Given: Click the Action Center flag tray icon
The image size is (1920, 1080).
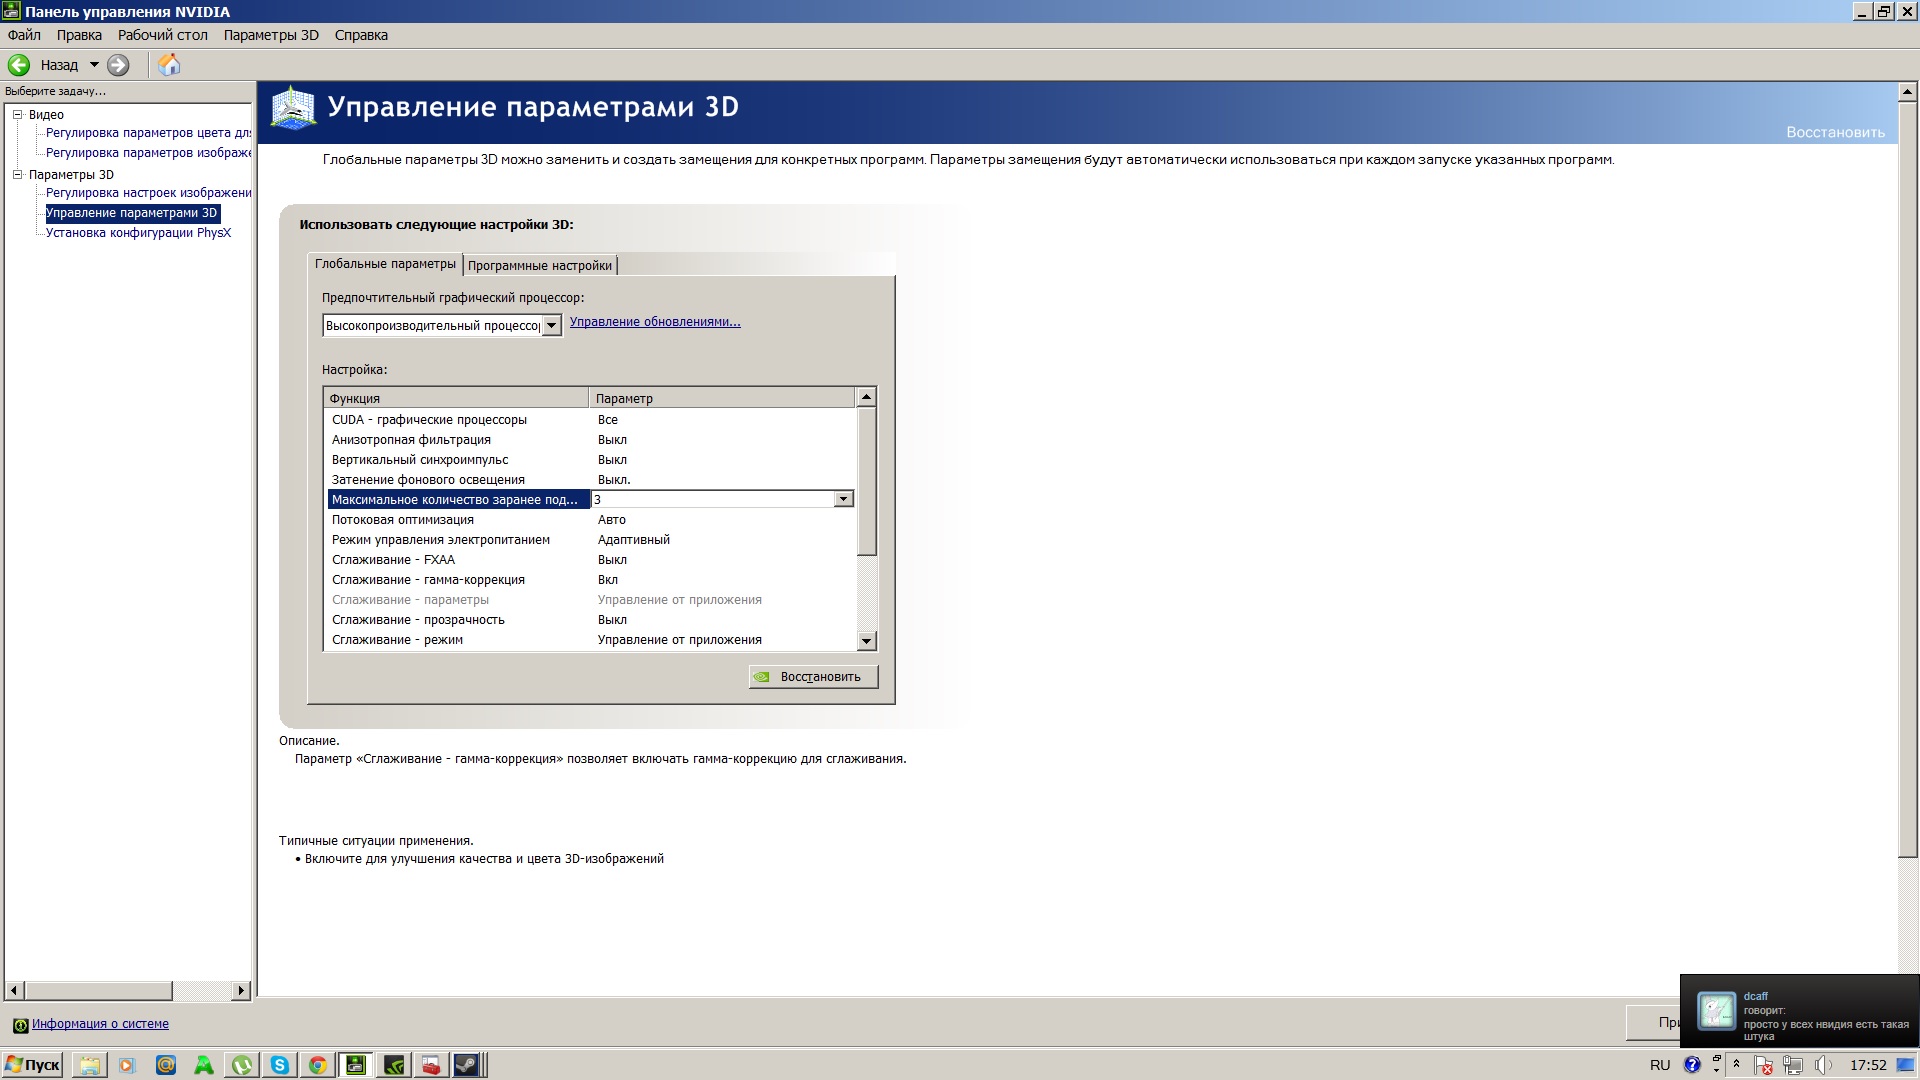Looking at the screenshot, I should pyautogui.click(x=1764, y=1065).
